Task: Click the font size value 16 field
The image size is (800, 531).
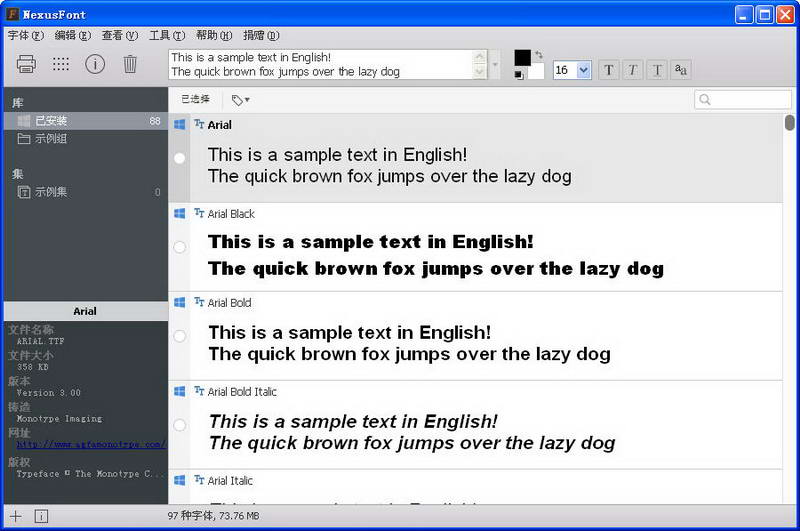Action: pyautogui.click(x=565, y=70)
